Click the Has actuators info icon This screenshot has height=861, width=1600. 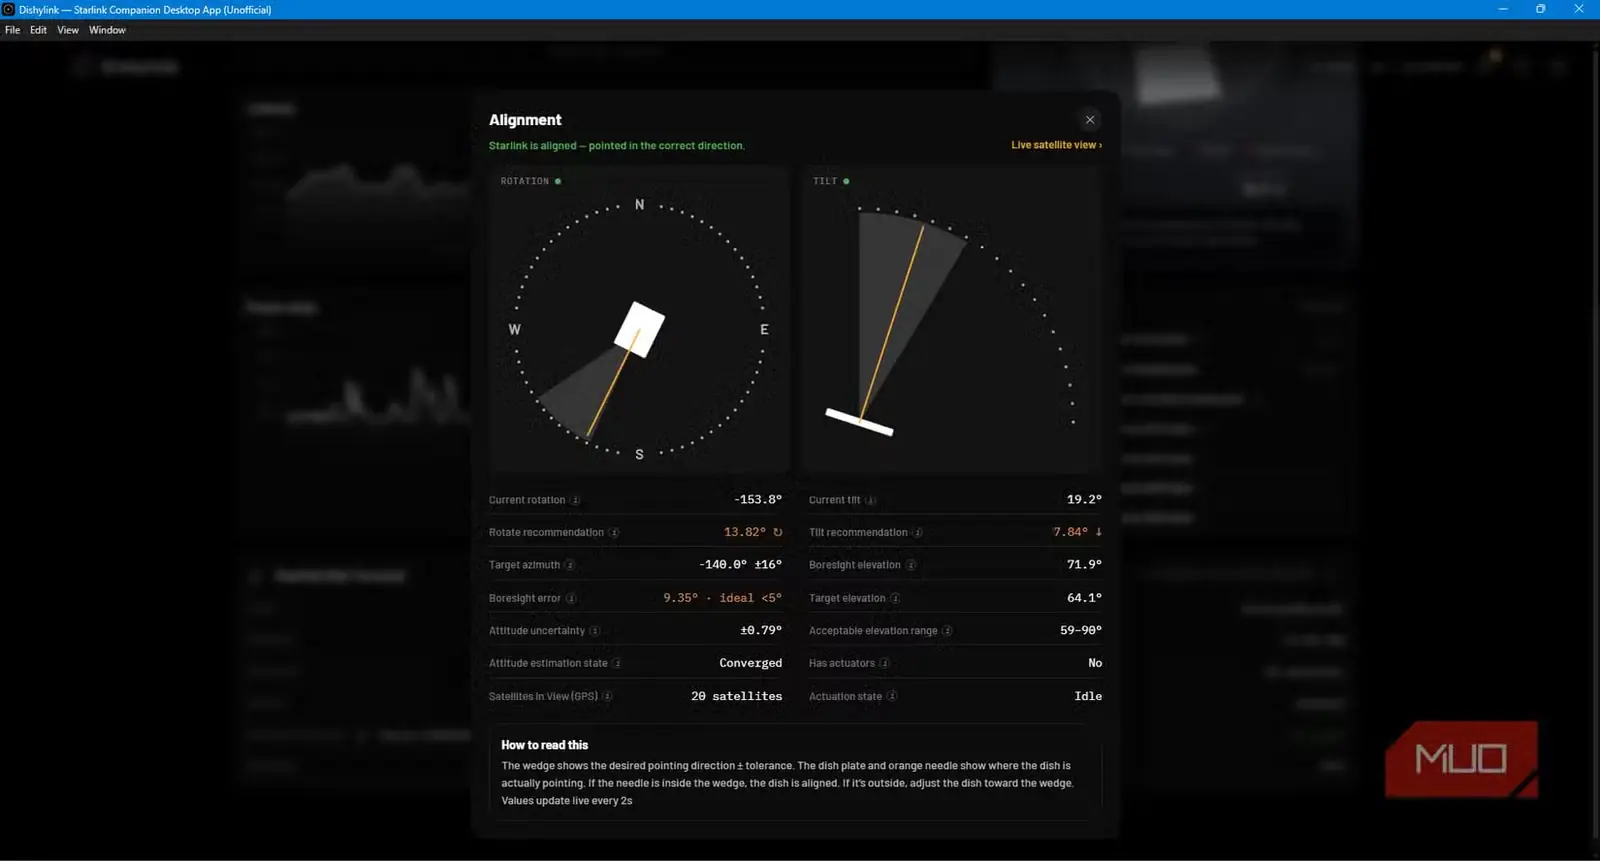[x=884, y=663]
